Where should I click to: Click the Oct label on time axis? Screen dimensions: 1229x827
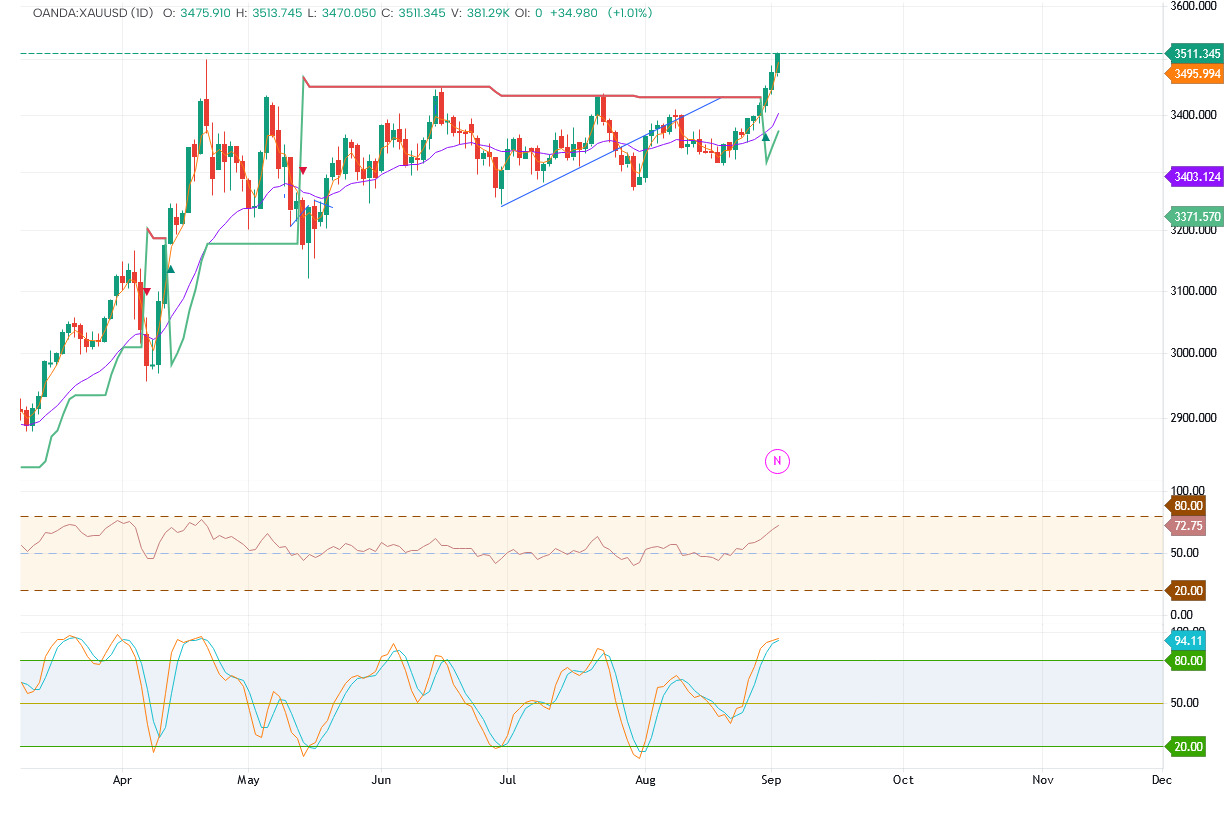pyautogui.click(x=903, y=779)
